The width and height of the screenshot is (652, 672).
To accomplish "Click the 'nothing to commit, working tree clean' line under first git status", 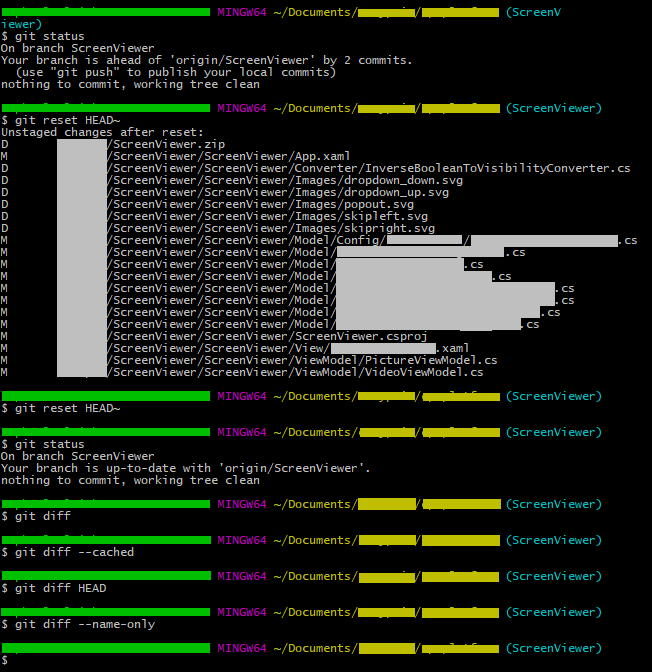I will click(x=130, y=84).
